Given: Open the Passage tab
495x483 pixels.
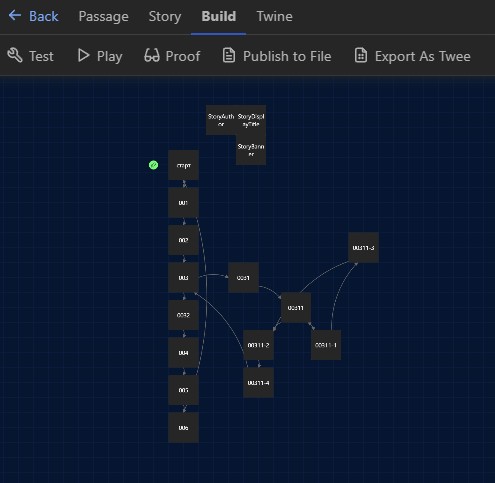Looking at the screenshot, I should 103,16.
